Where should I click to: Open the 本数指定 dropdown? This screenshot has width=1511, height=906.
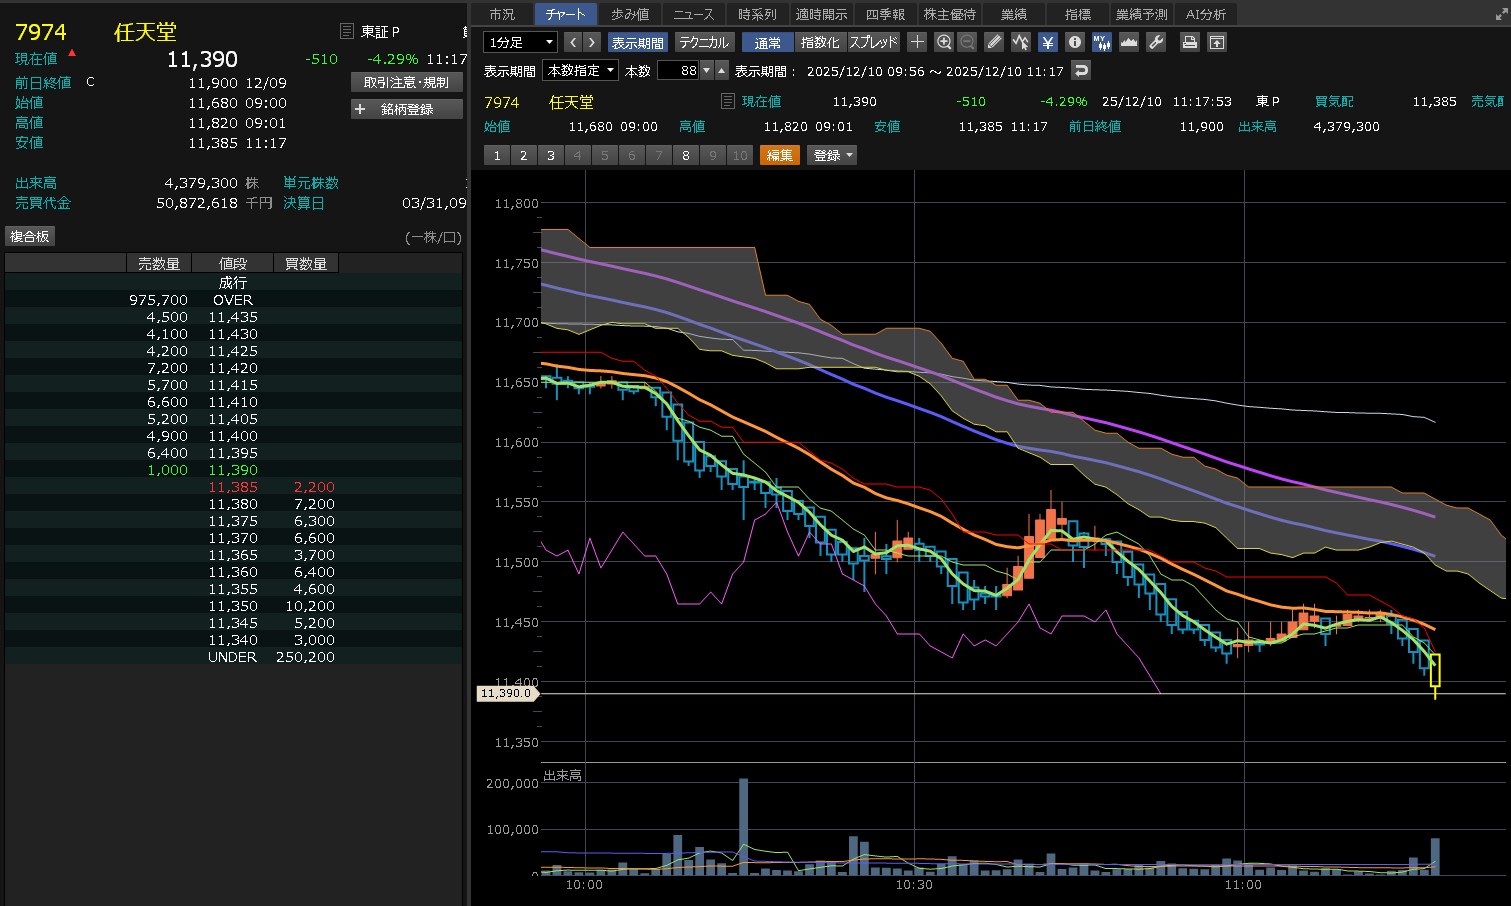(580, 70)
